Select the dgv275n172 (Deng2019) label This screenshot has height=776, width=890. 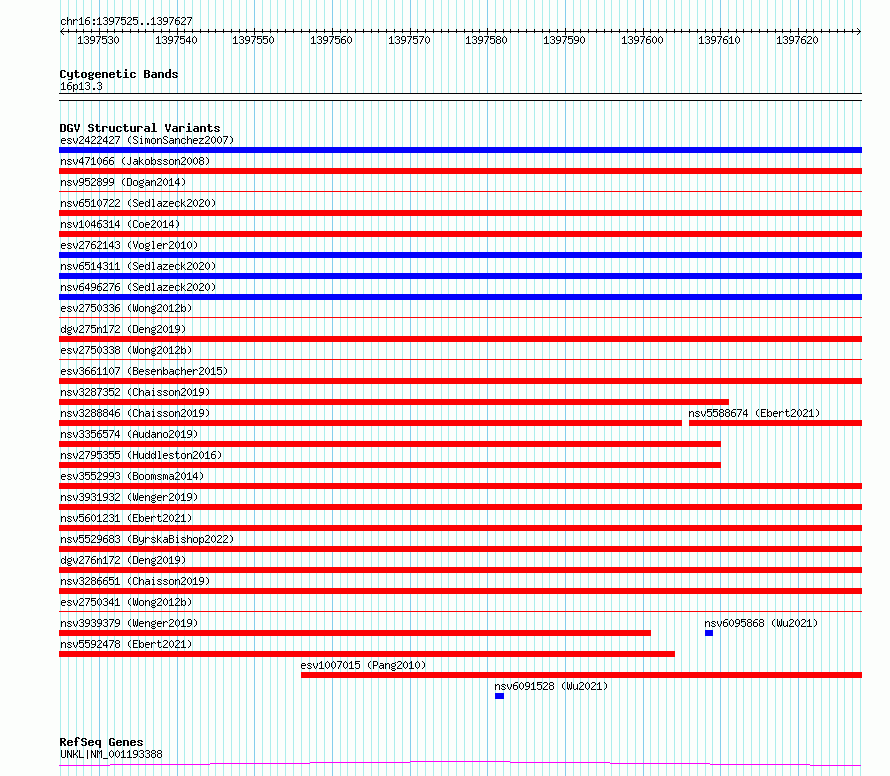123,329
